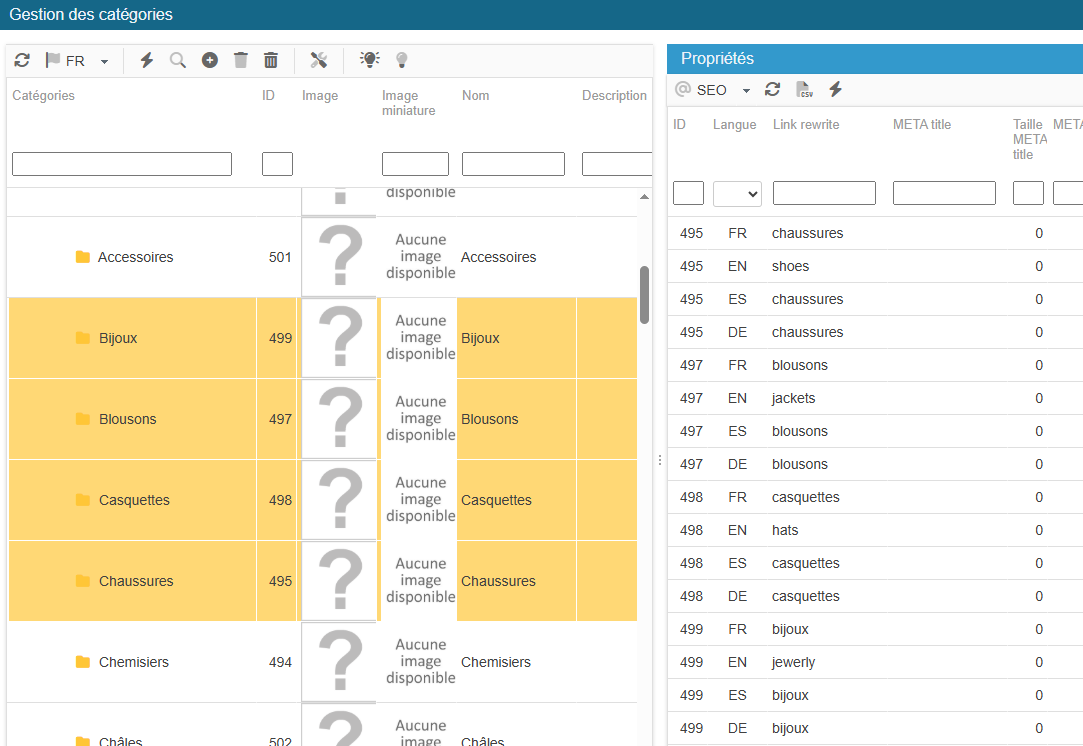Viewport: 1083px width, 746px height.
Task: Click lightning bolt in Propriétés toolbar
Action: tap(835, 89)
